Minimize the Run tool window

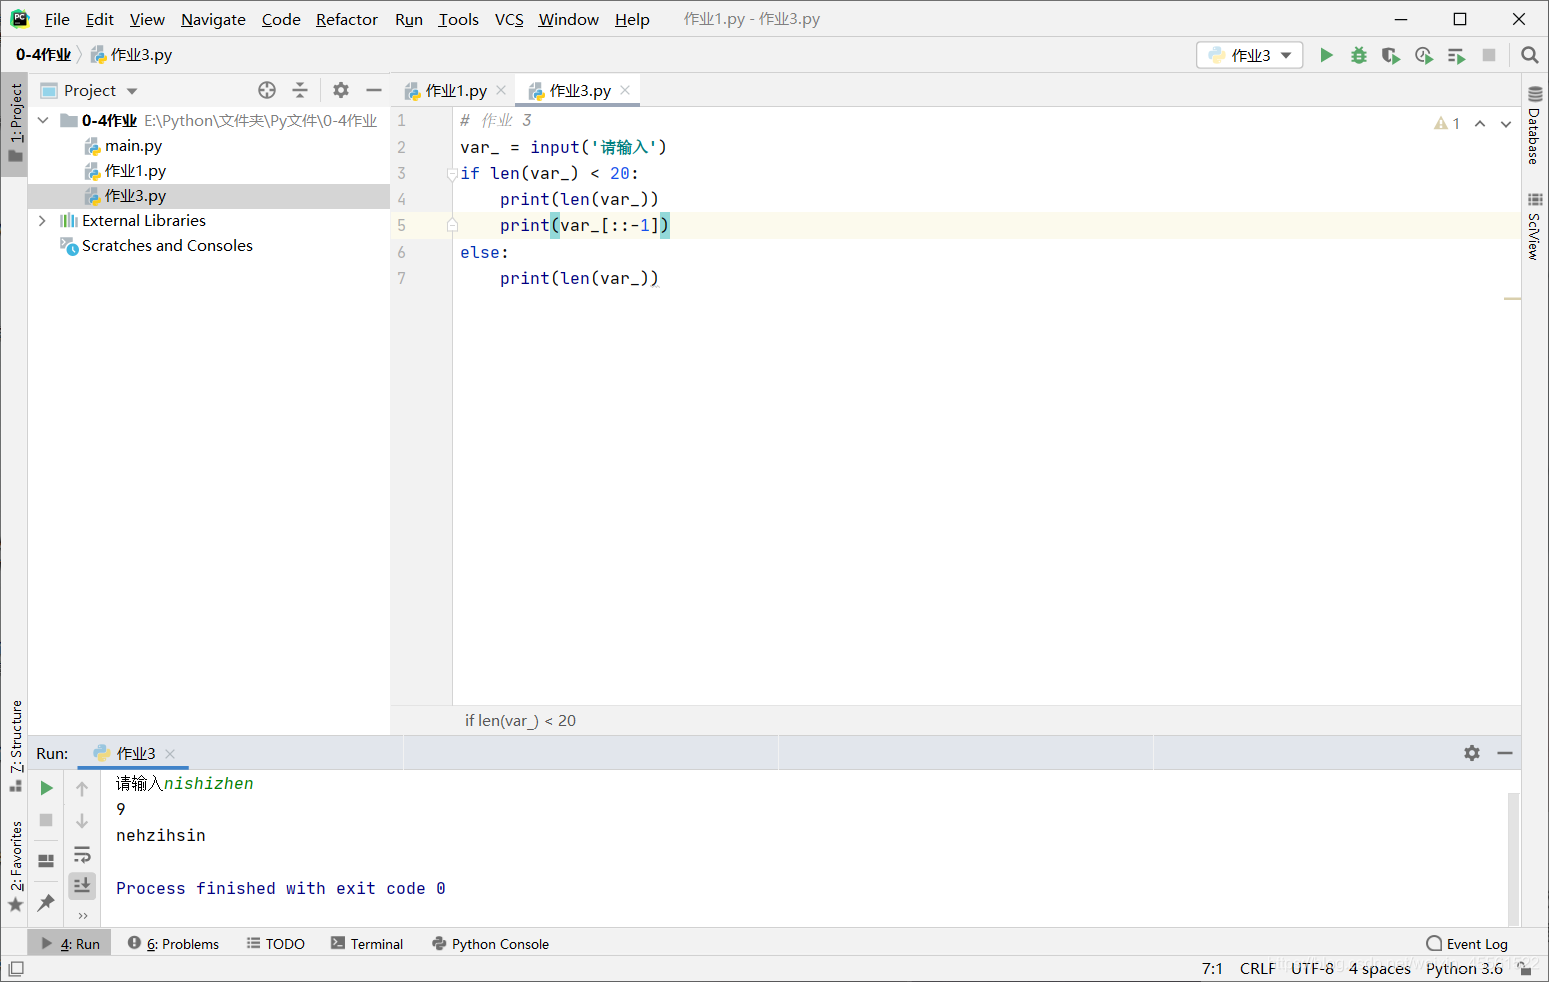click(x=1505, y=753)
